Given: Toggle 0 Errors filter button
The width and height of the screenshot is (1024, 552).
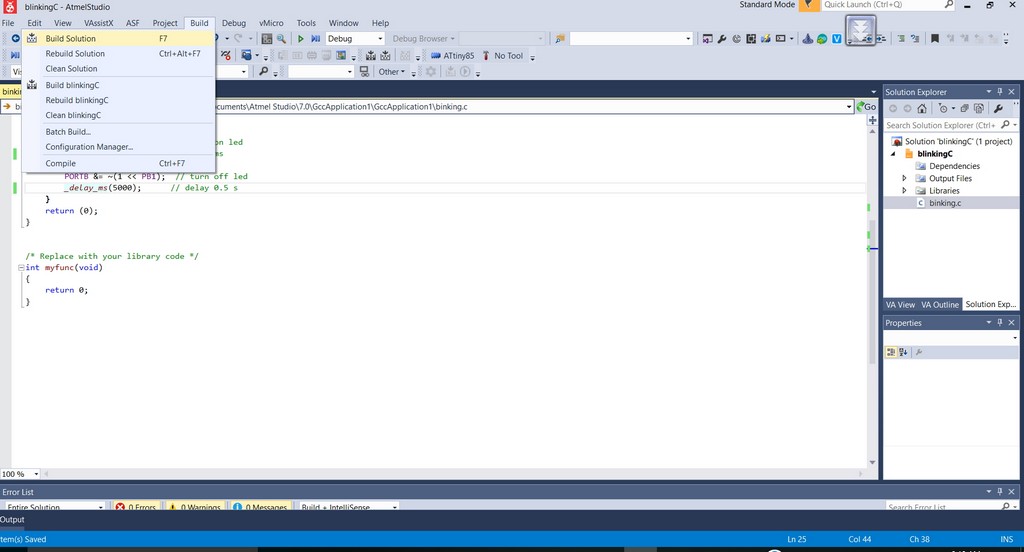Looking at the screenshot, I should click(x=136, y=507).
